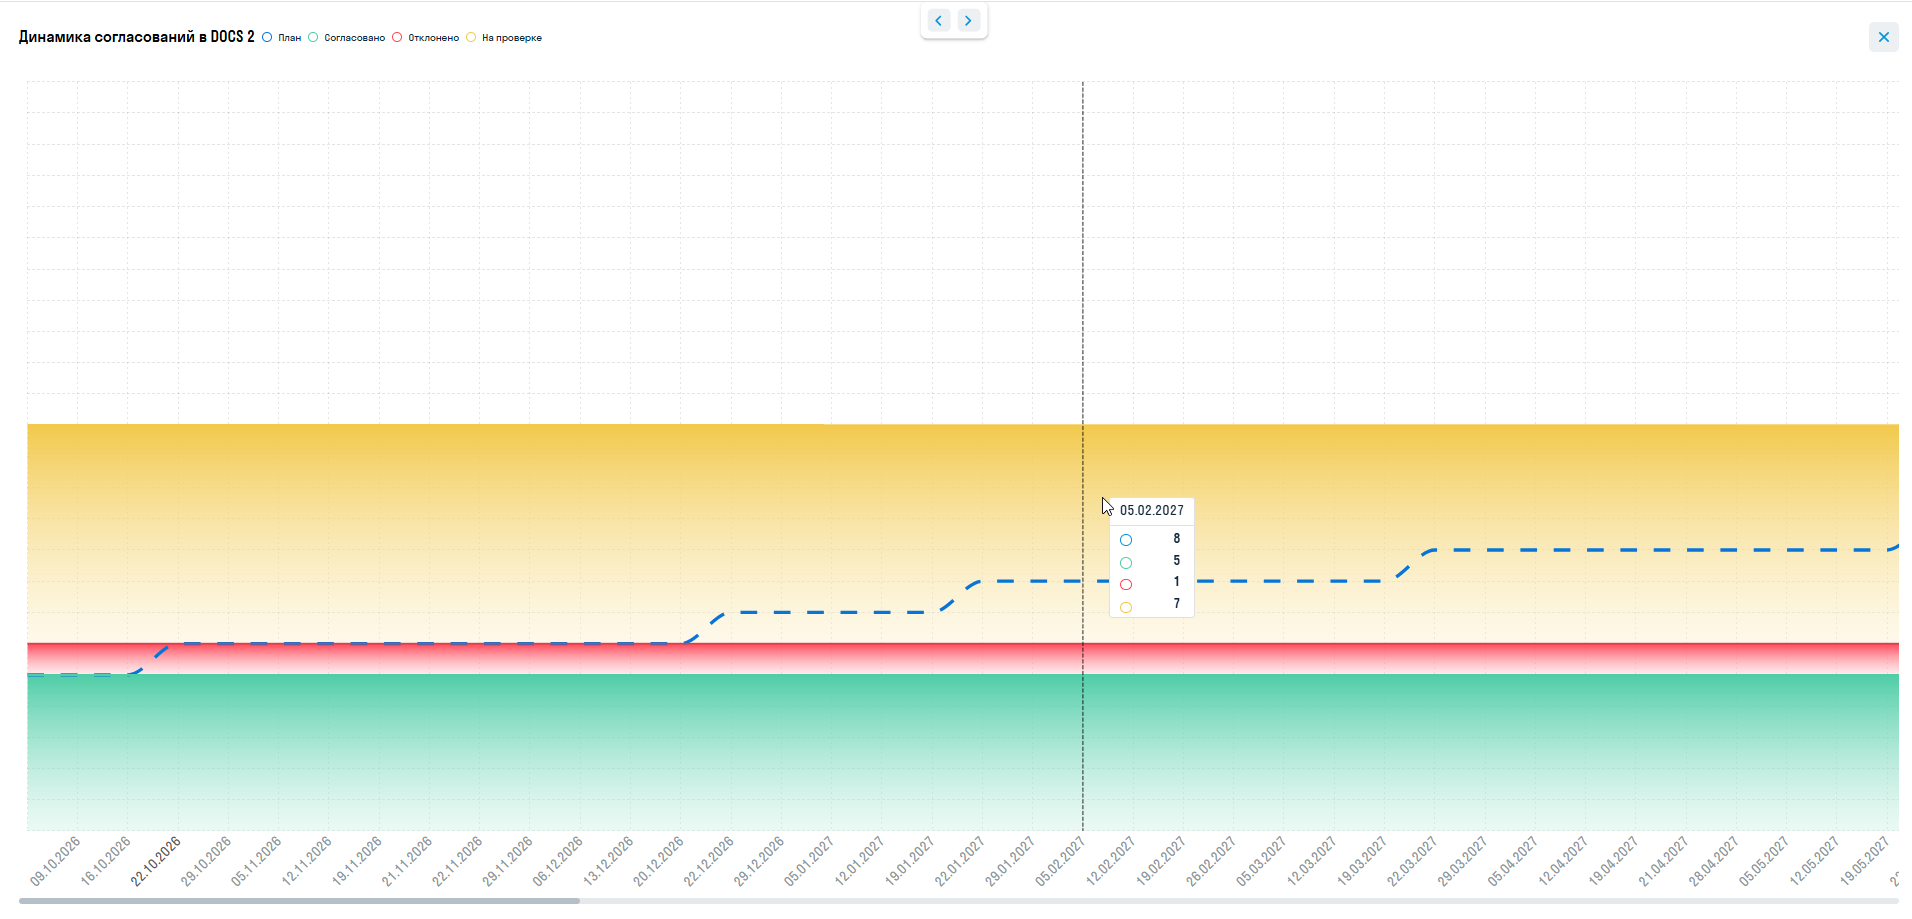
Task: Click the x-axis label 19.01.2027
Action: tap(909, 861)
